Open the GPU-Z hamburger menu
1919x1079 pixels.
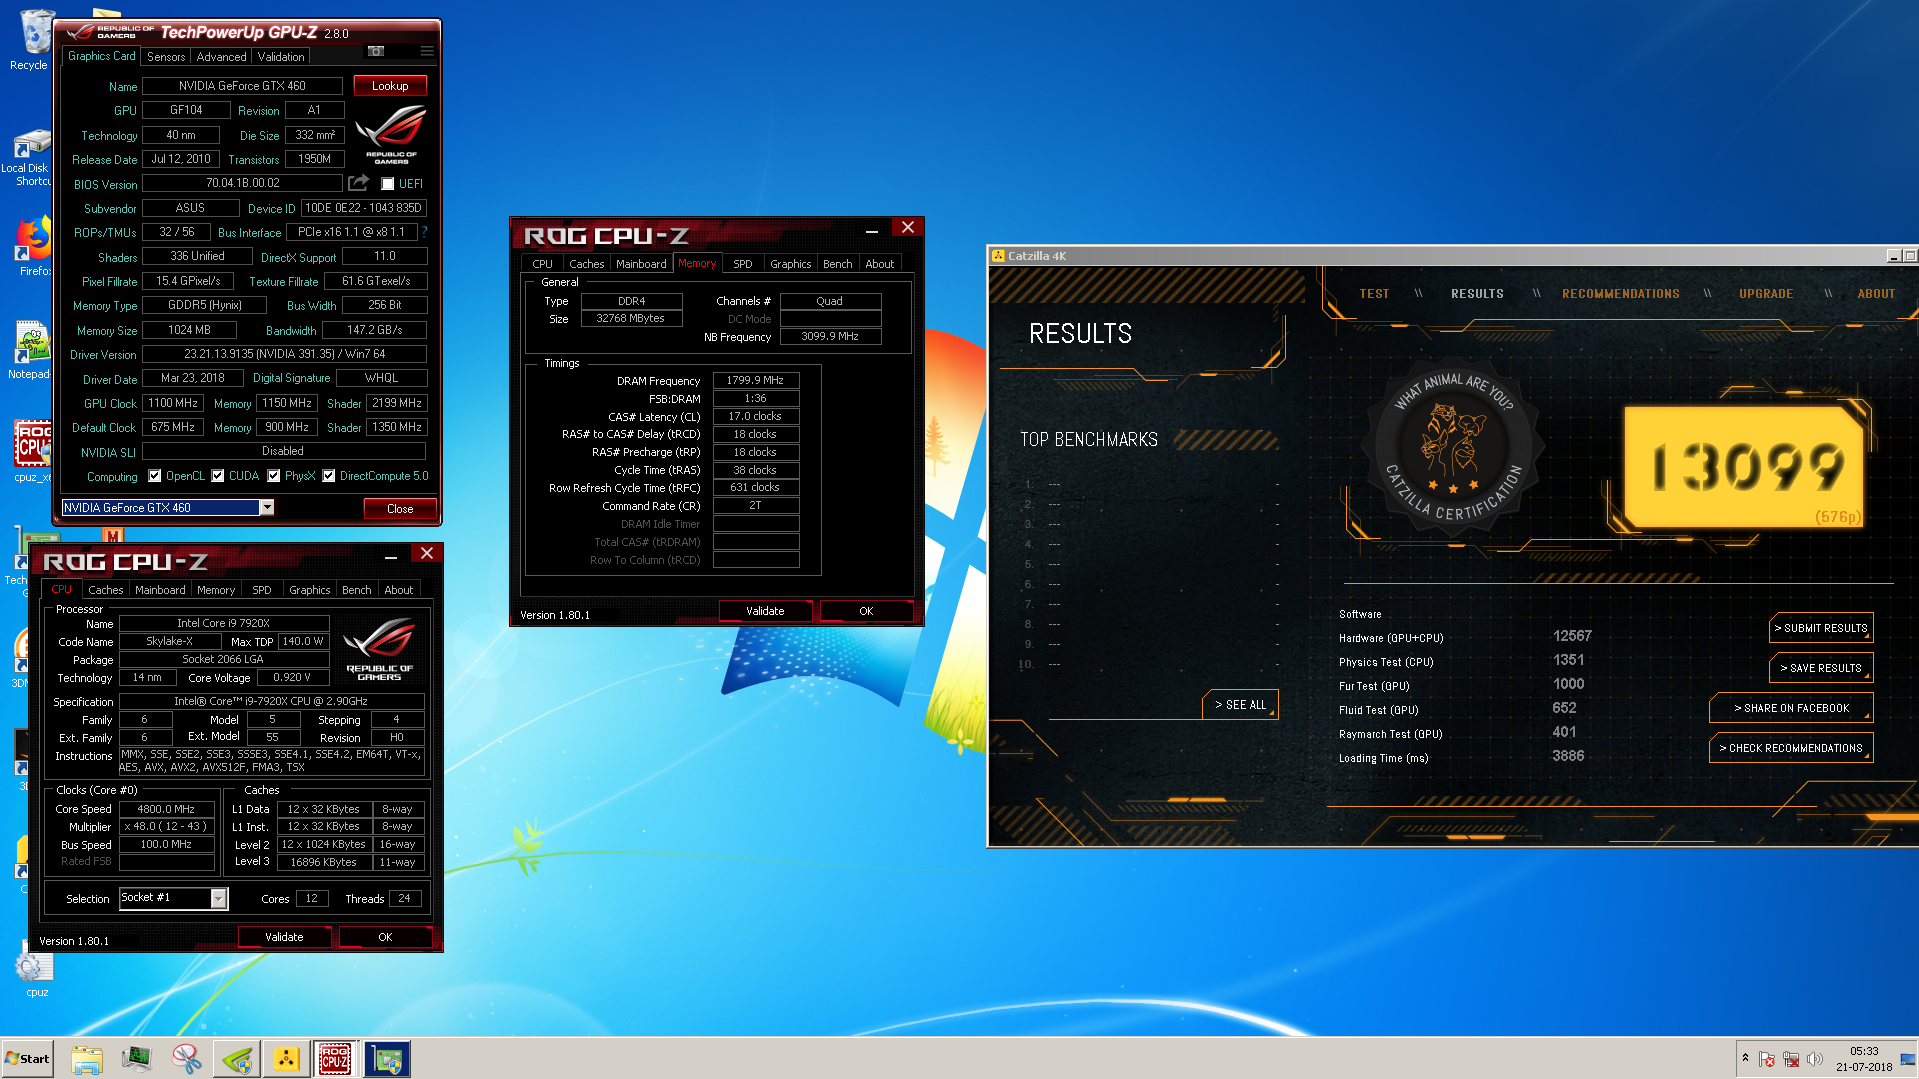427,51
